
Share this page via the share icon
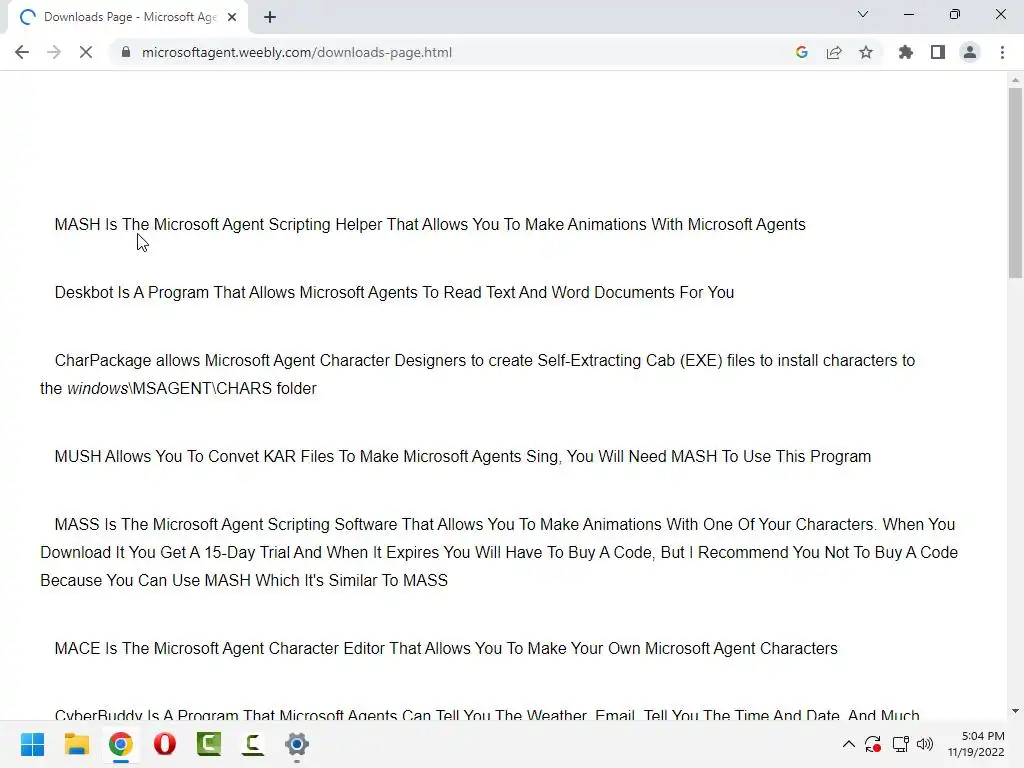[x=834, y=52]
